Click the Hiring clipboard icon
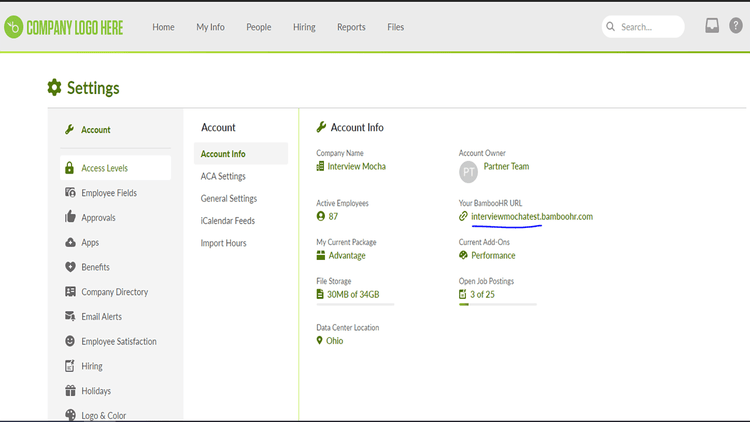Viewport: 750px width, 422px height. click(x=70, y=366)
